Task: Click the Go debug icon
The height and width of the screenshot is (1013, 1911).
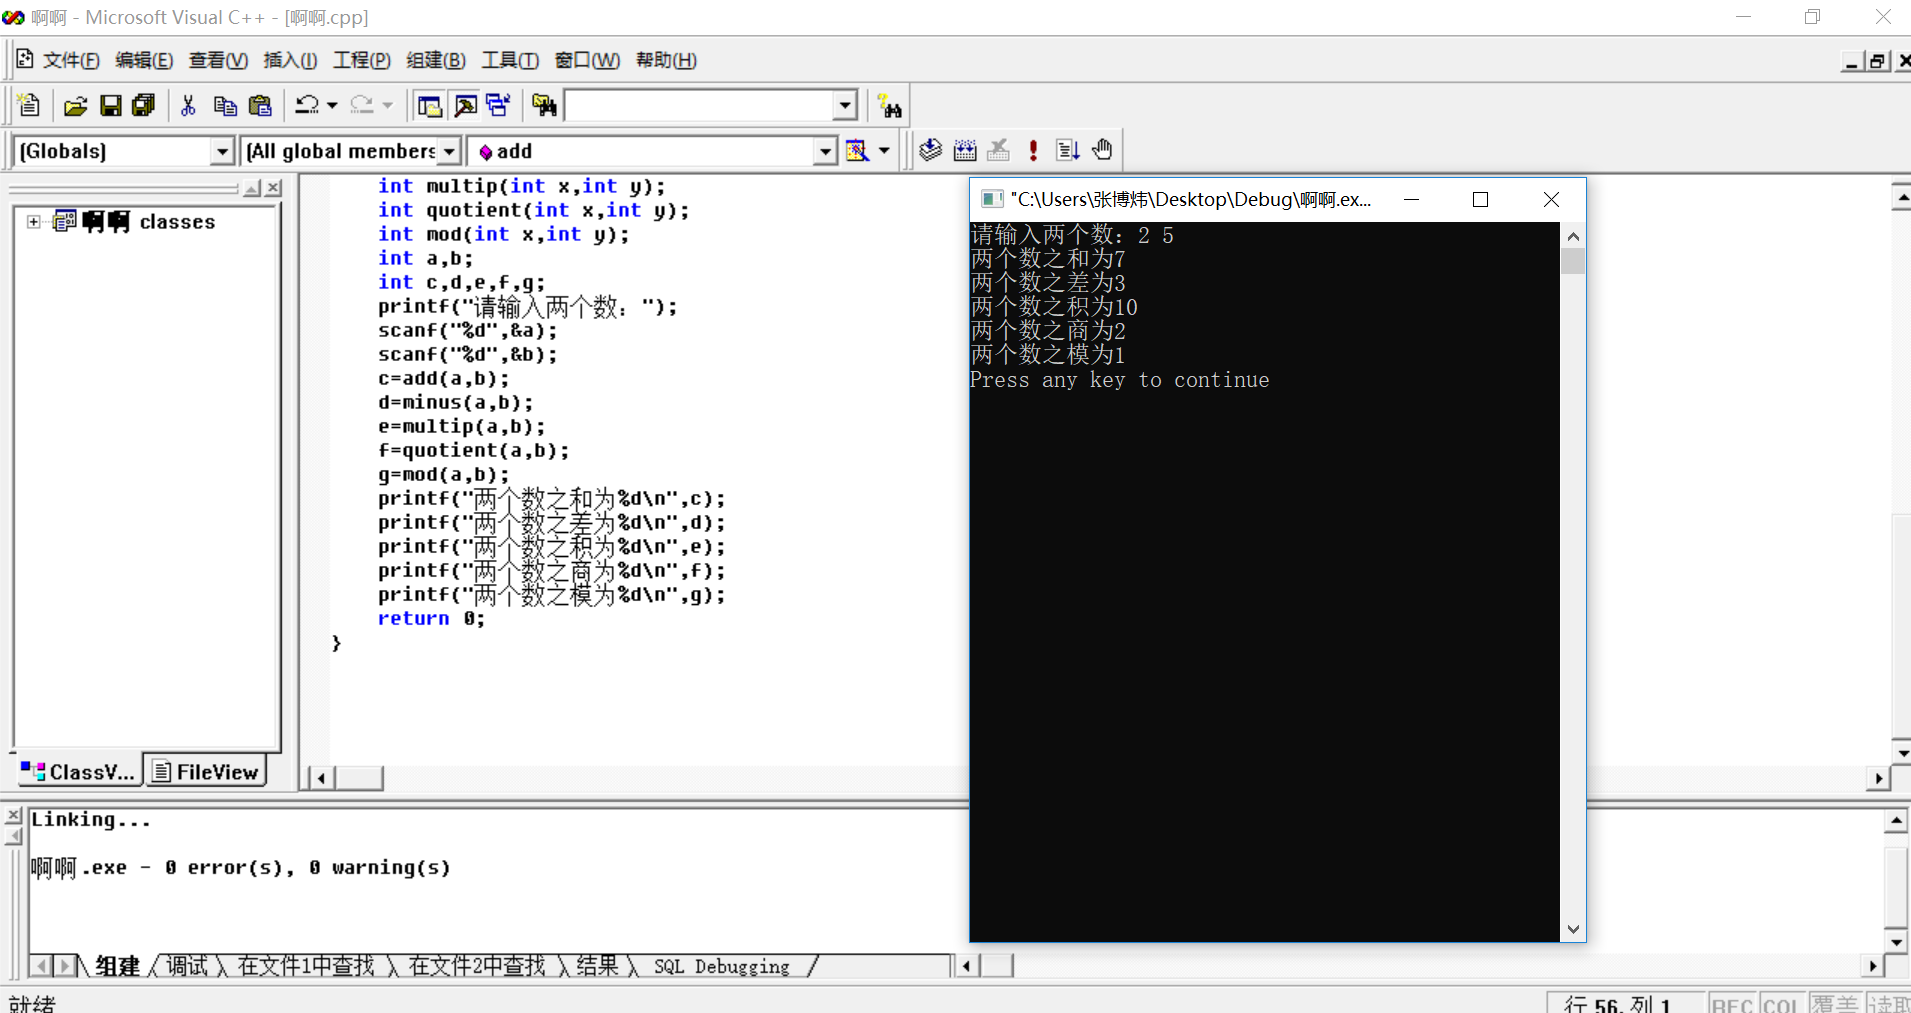Action: [1067, 150]
